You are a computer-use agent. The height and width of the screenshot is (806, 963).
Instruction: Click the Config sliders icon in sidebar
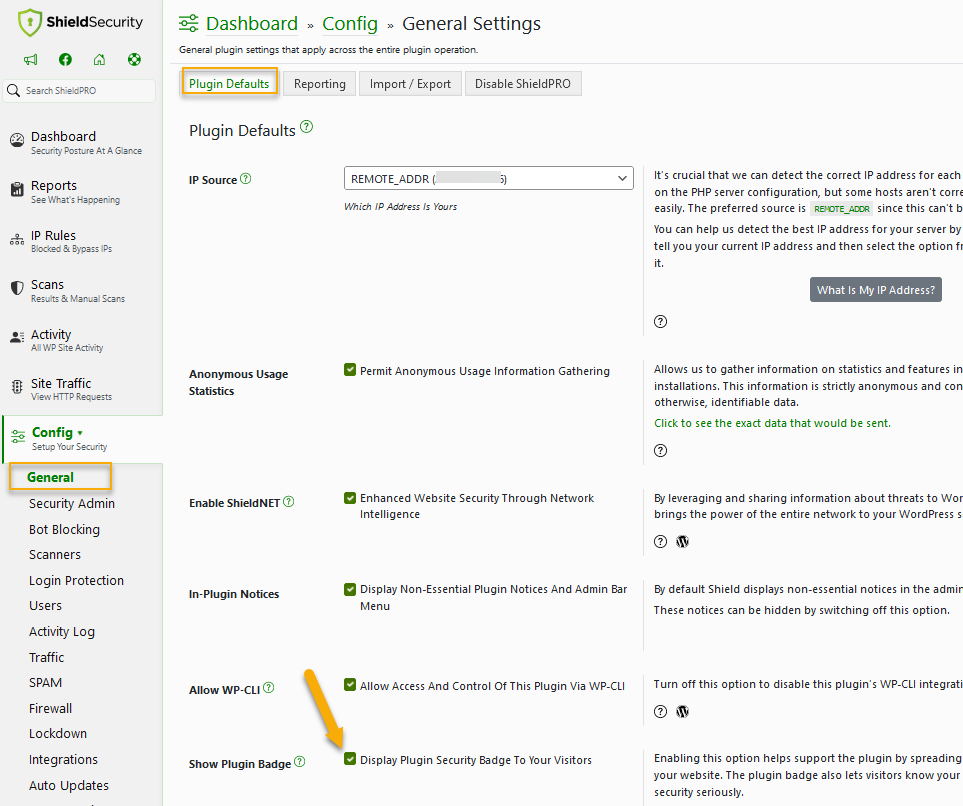18,437
